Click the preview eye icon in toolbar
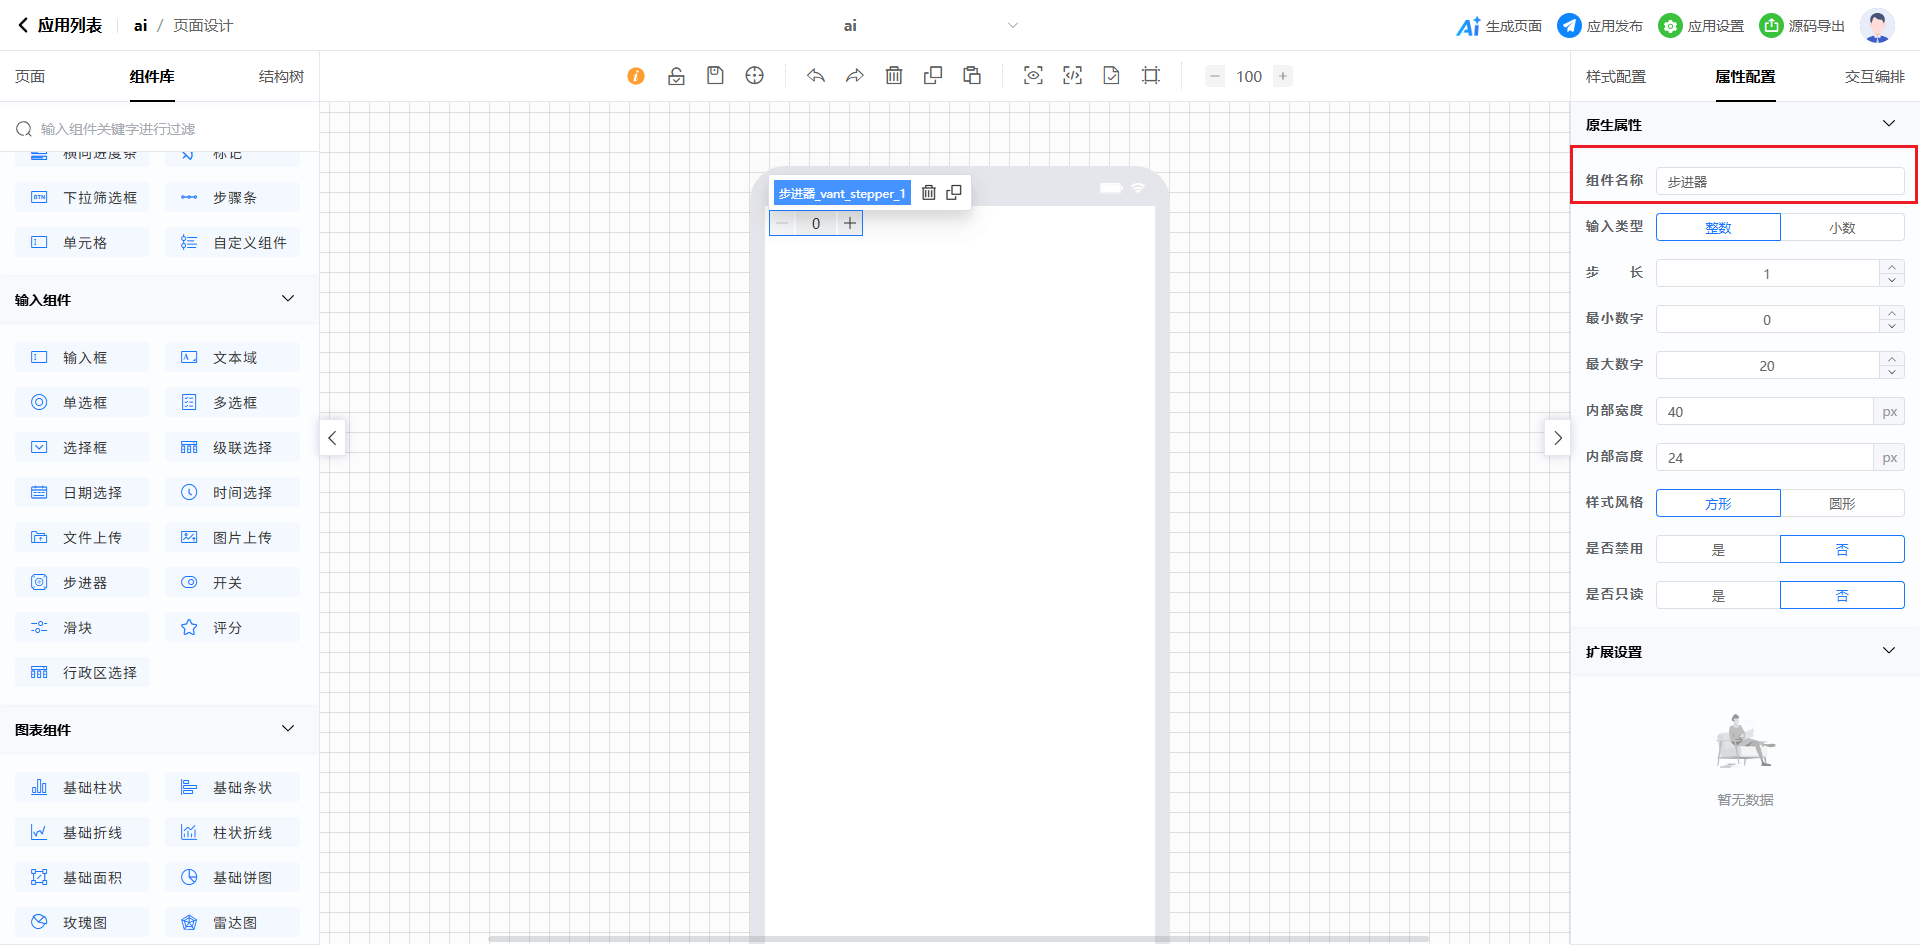 point(1033,76)
